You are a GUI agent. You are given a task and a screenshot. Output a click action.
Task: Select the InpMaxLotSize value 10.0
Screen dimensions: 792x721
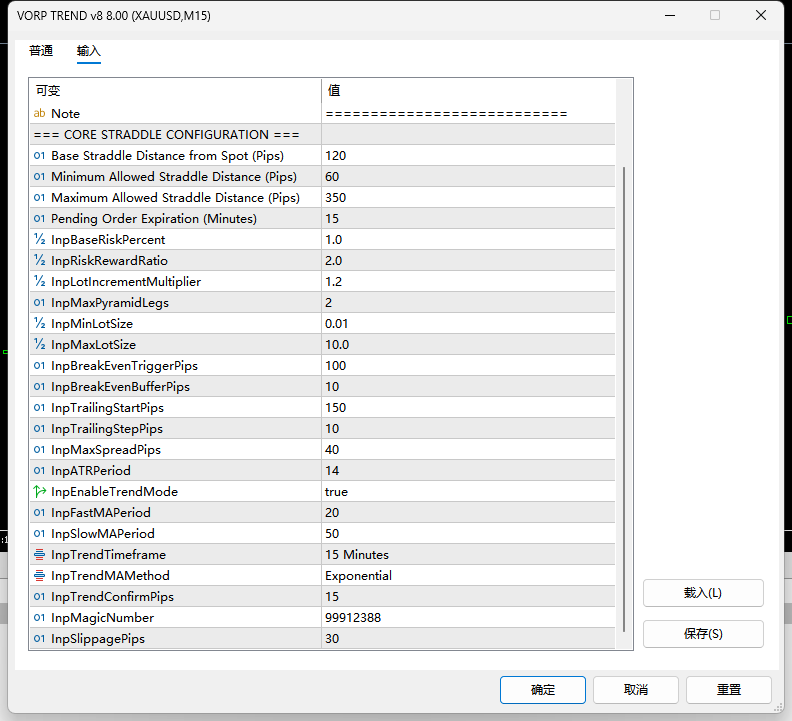[x=468, y=345]
